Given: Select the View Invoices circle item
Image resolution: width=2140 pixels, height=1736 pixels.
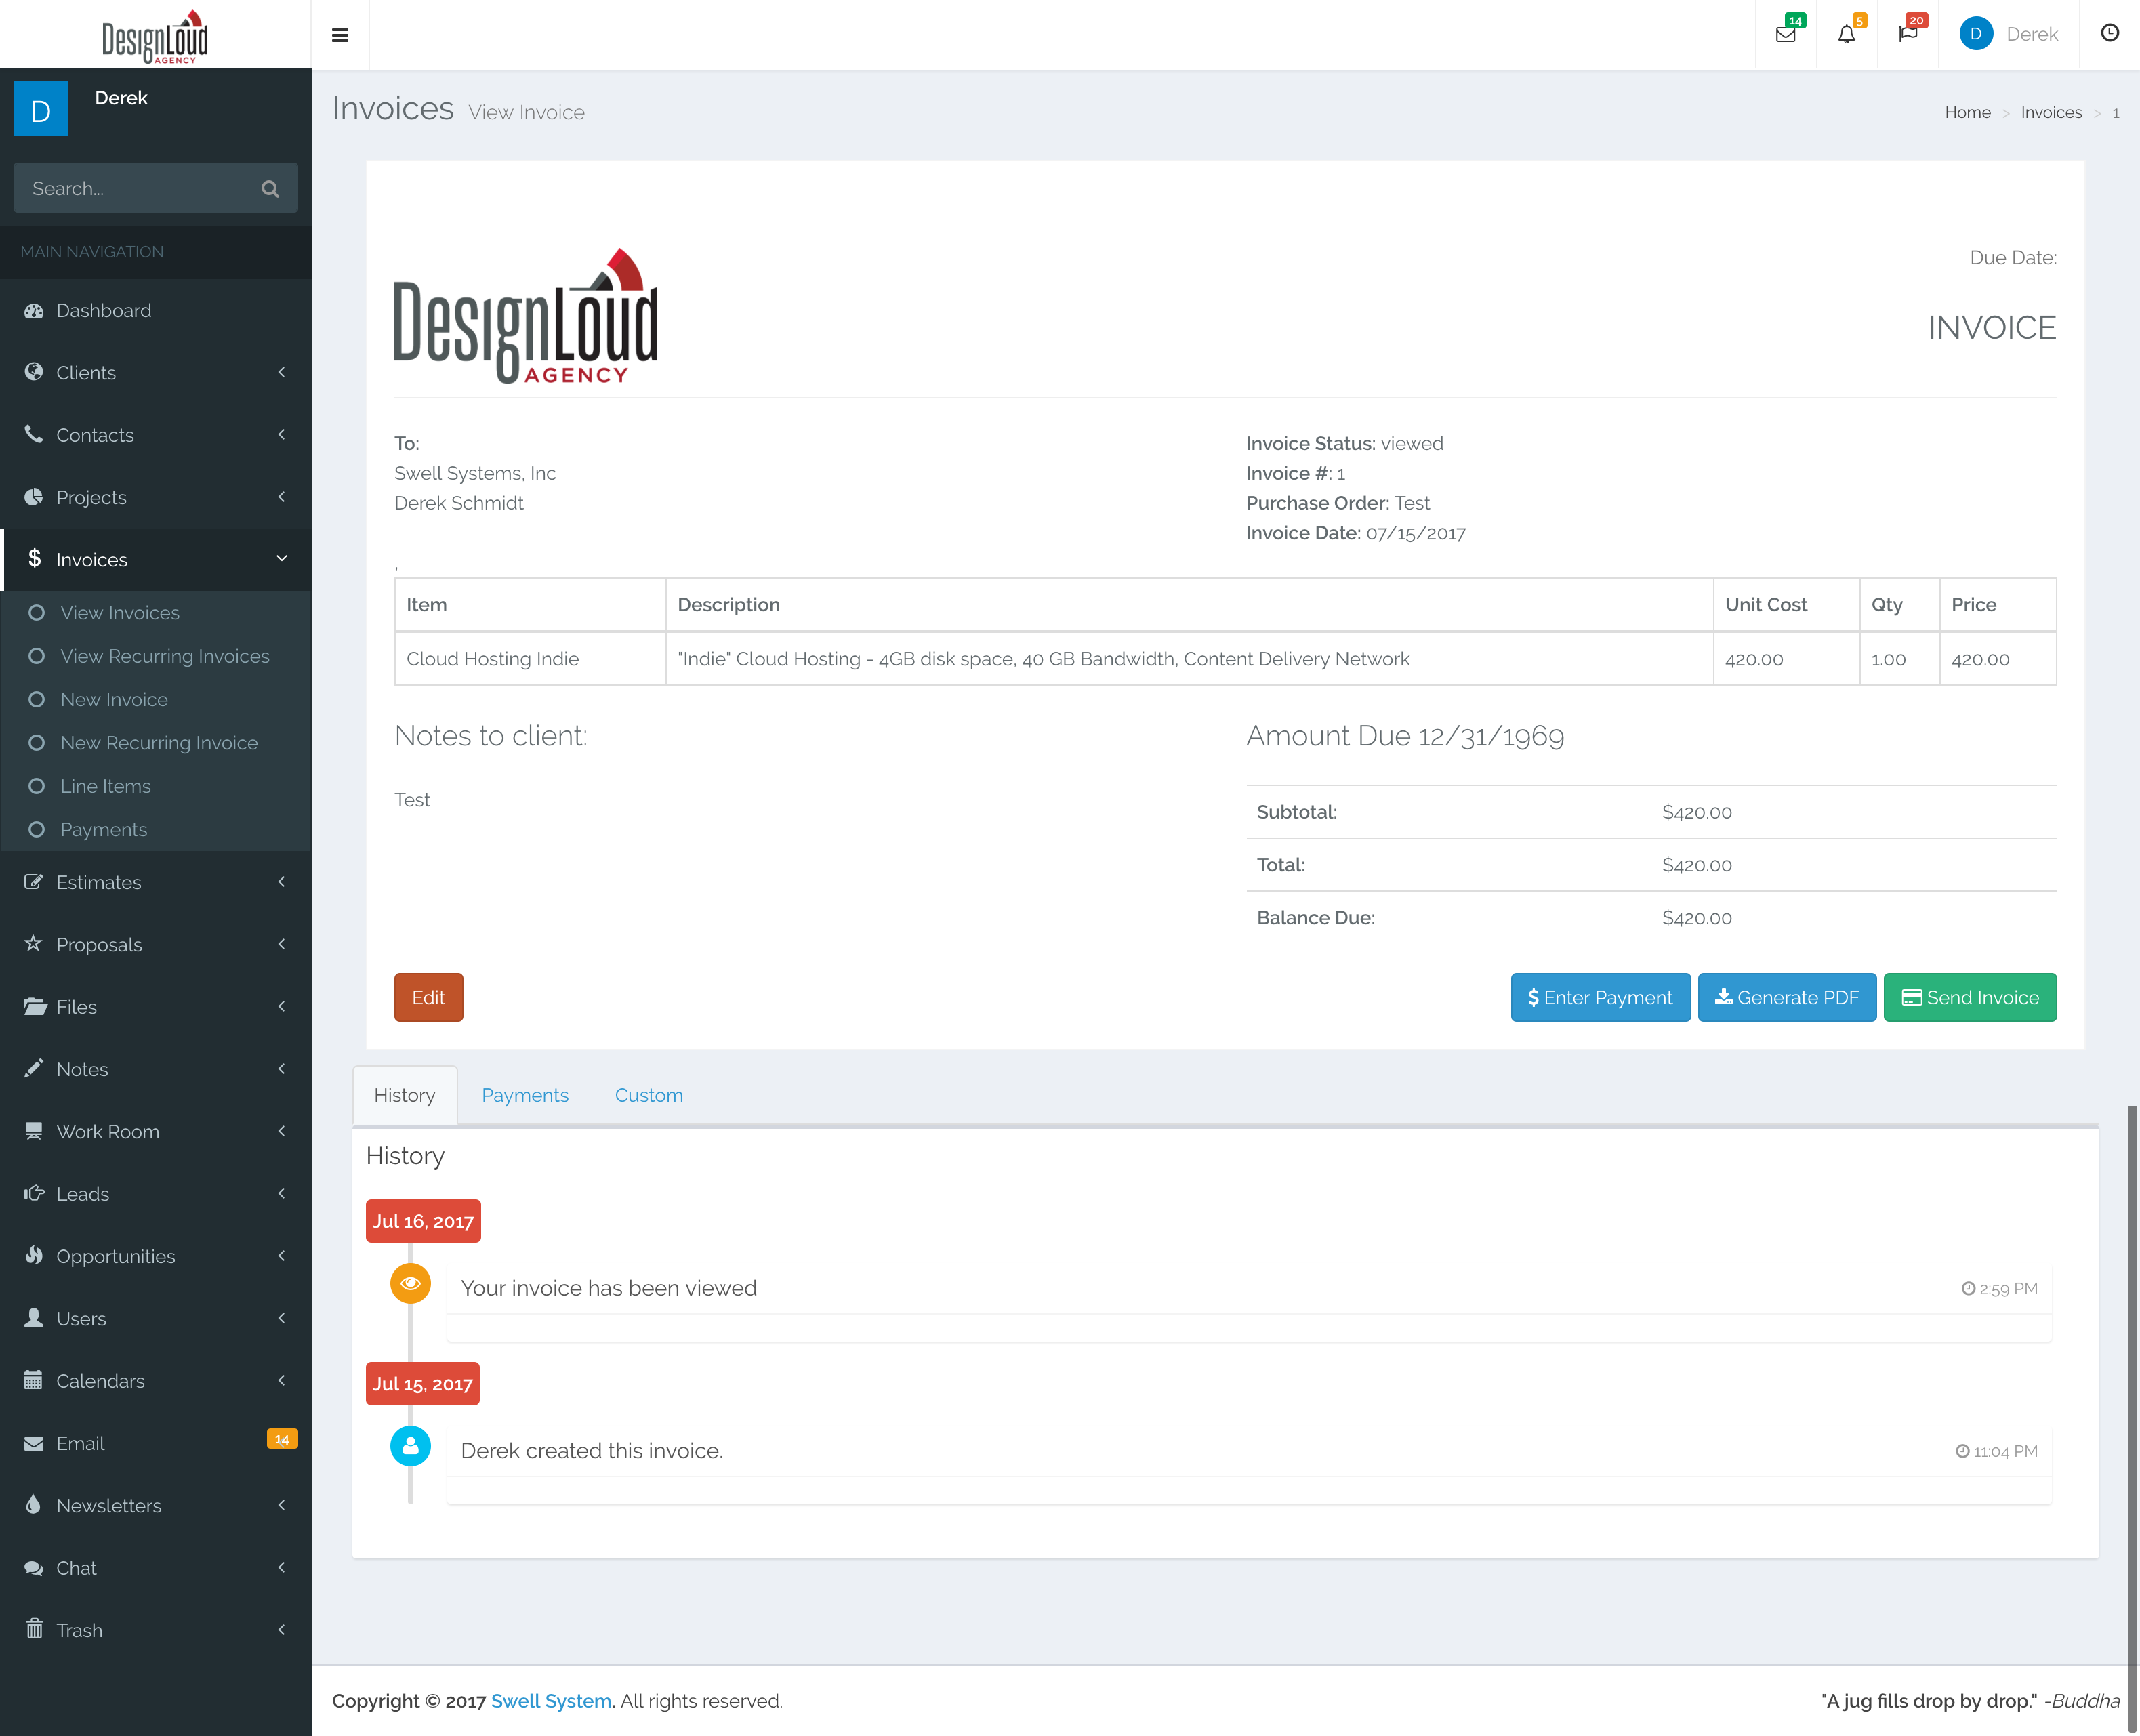Looking at the screenshot, I should pos(119,612).
